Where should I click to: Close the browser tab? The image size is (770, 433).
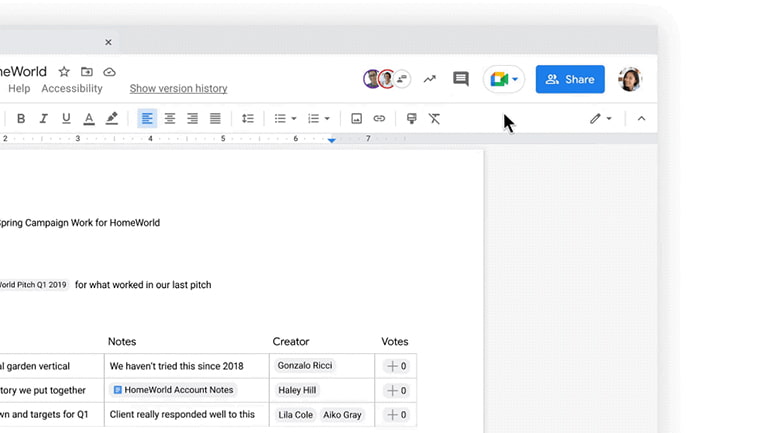(109, 42)
